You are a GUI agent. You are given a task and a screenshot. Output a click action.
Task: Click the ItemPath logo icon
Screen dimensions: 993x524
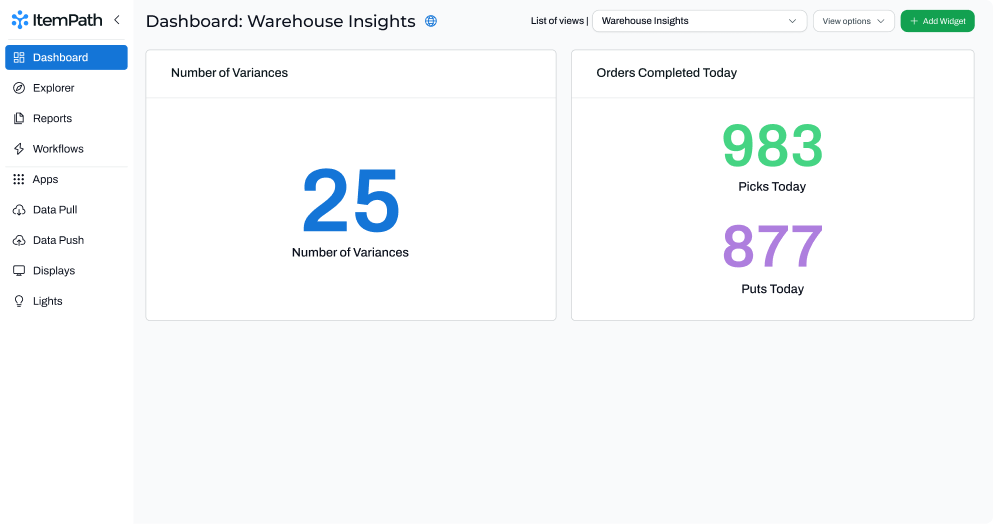[x=20, y=20]
